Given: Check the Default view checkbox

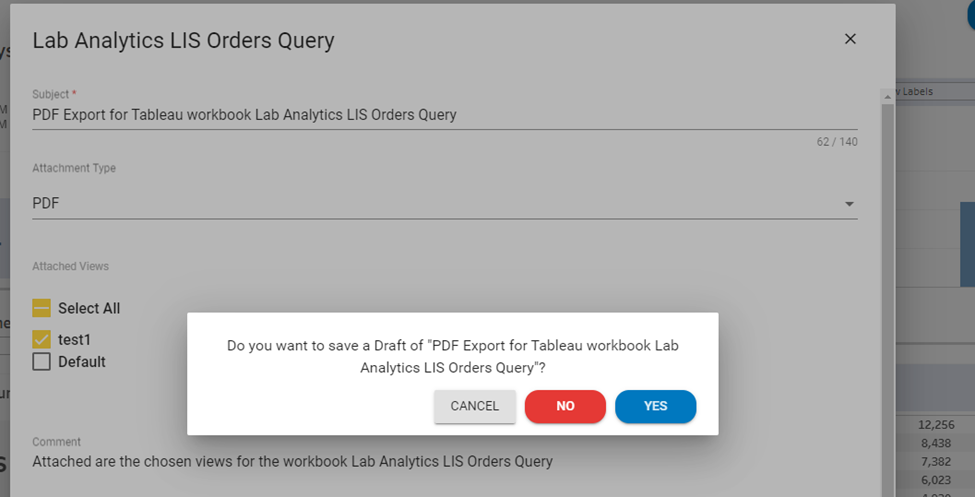Looking at the screenshot, I should tap(41, 362).
